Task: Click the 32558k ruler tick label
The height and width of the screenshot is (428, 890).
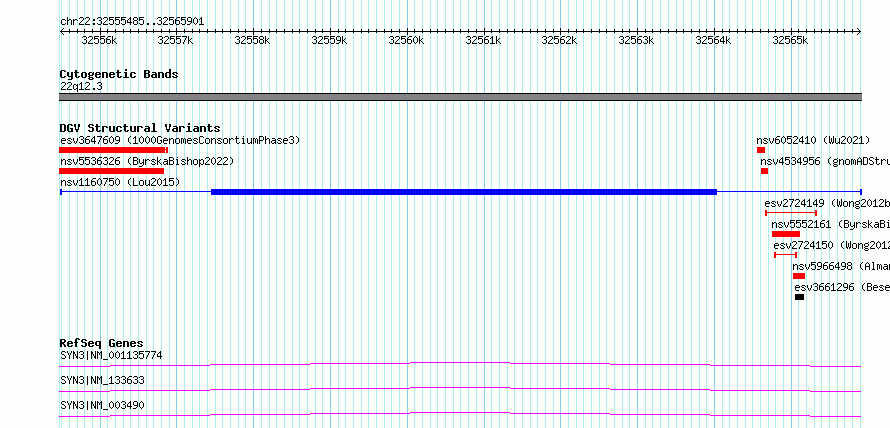Action: pos(252,40)
